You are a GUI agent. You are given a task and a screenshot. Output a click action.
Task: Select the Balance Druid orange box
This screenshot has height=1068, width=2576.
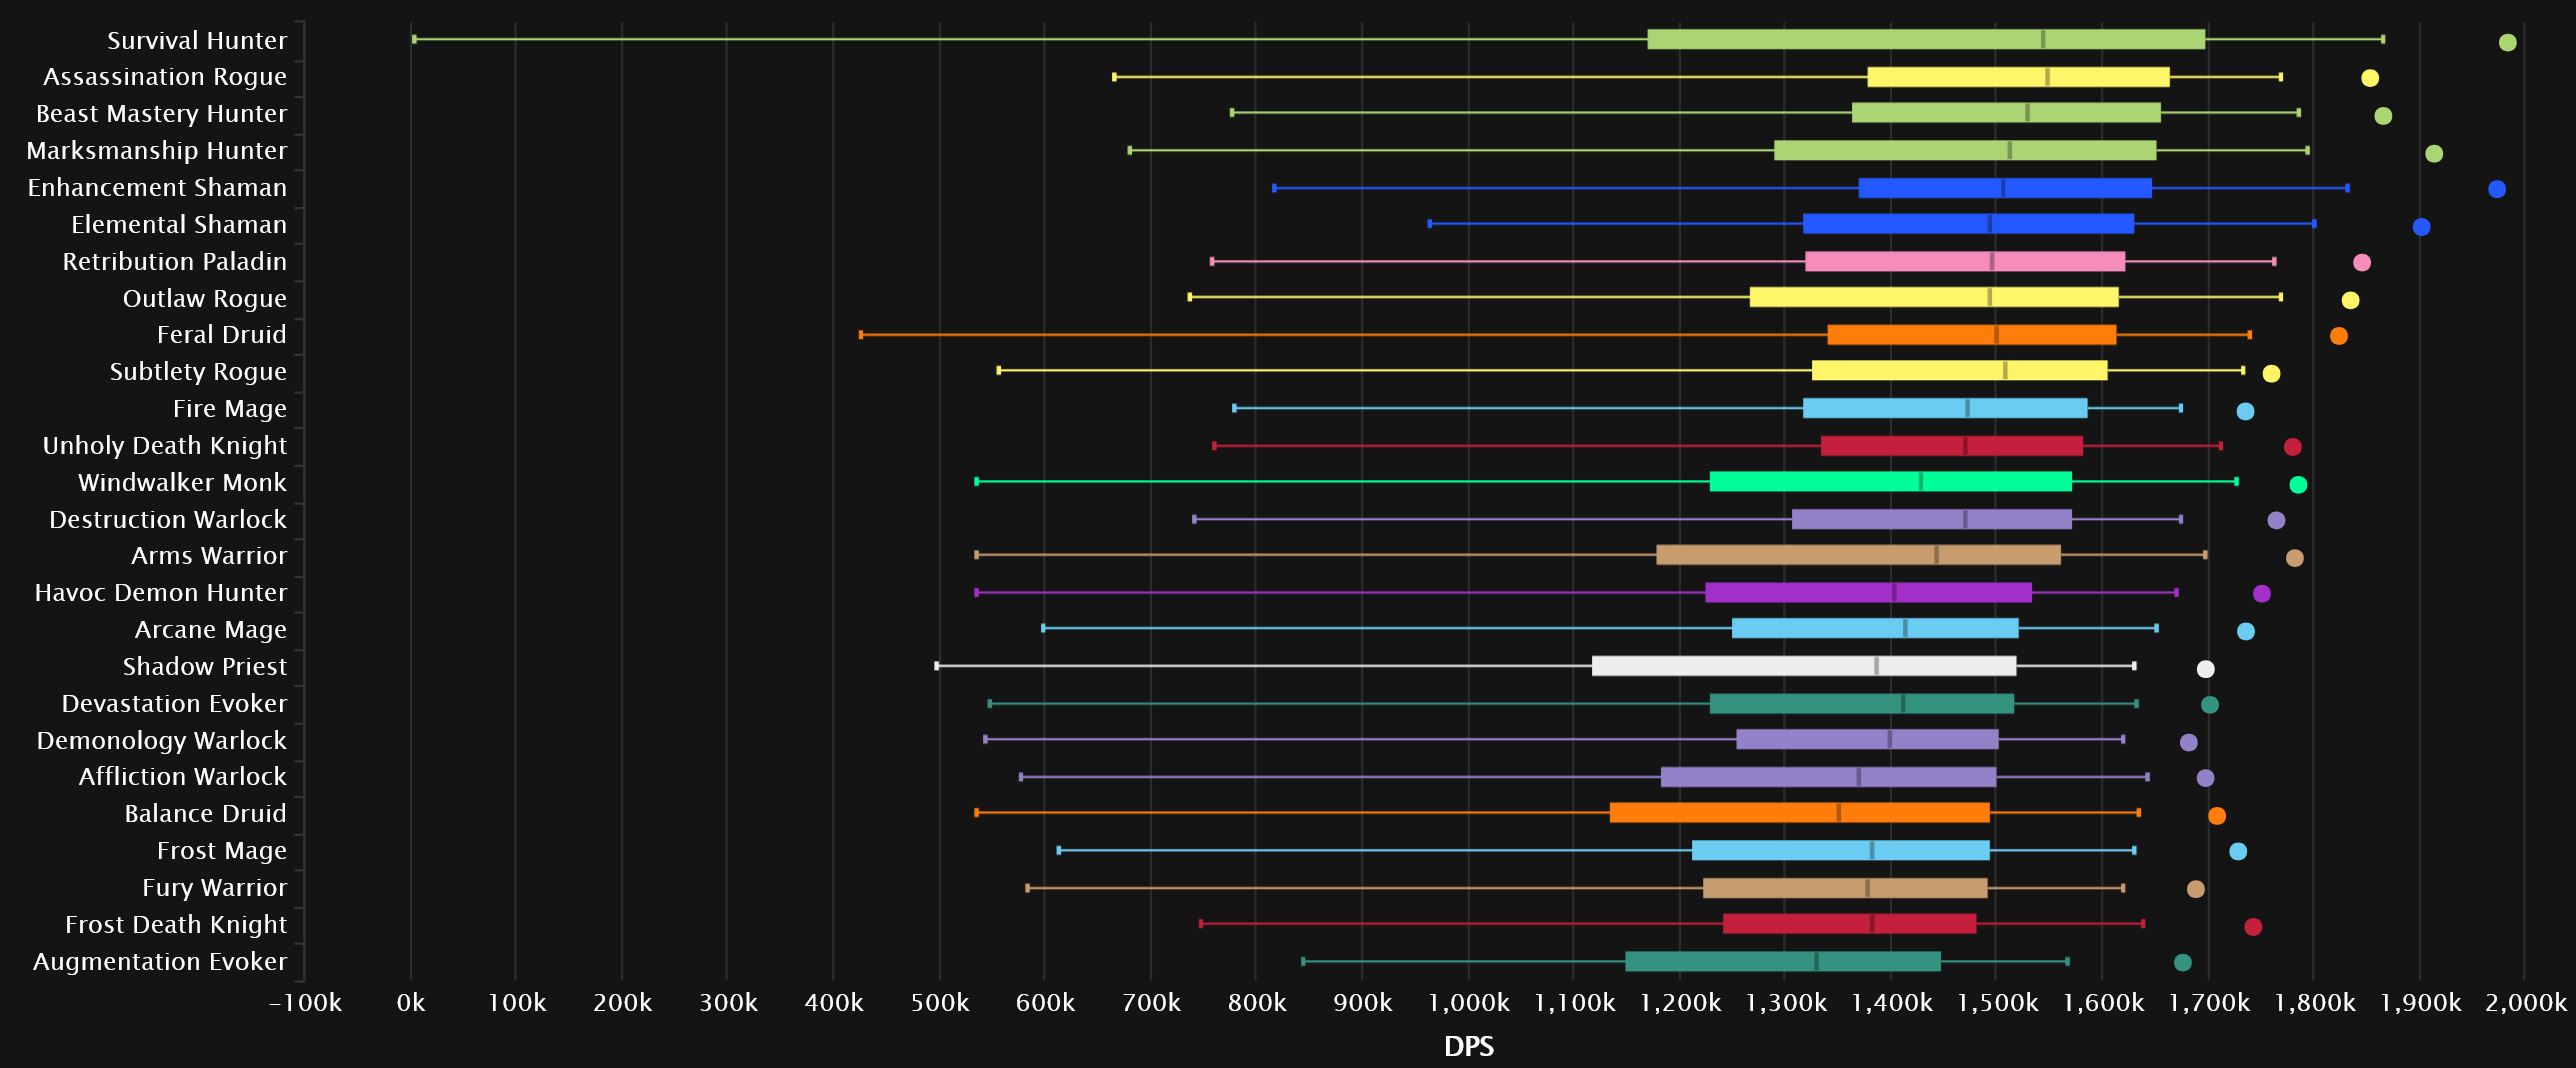click(1799, 813)
